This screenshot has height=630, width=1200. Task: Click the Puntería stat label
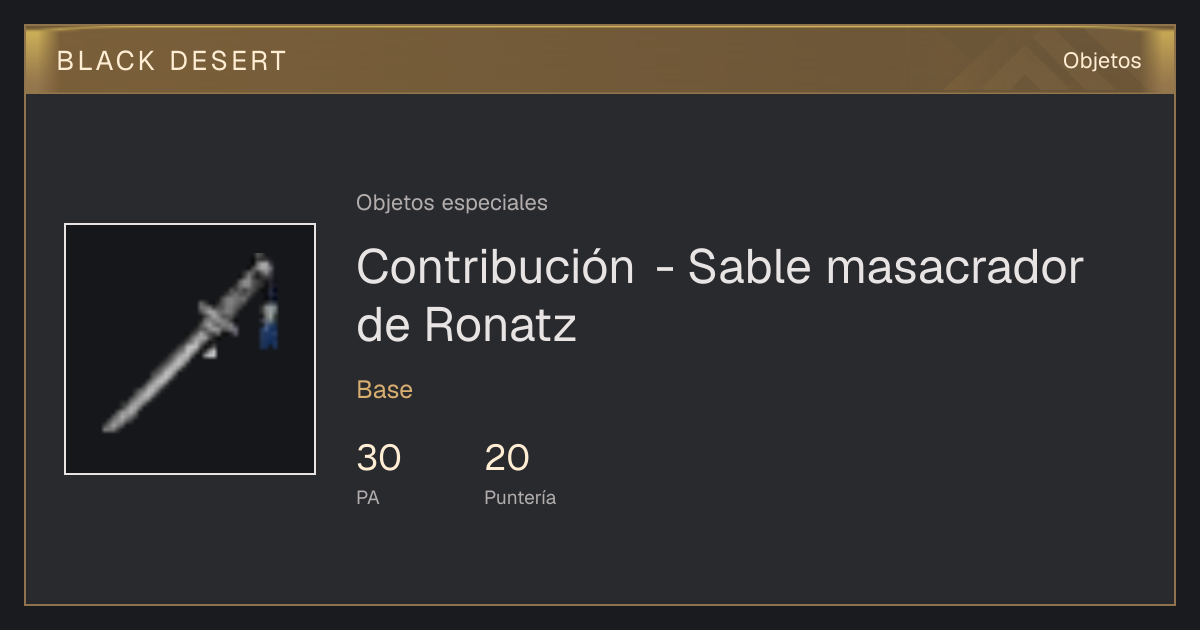[520, 497]
